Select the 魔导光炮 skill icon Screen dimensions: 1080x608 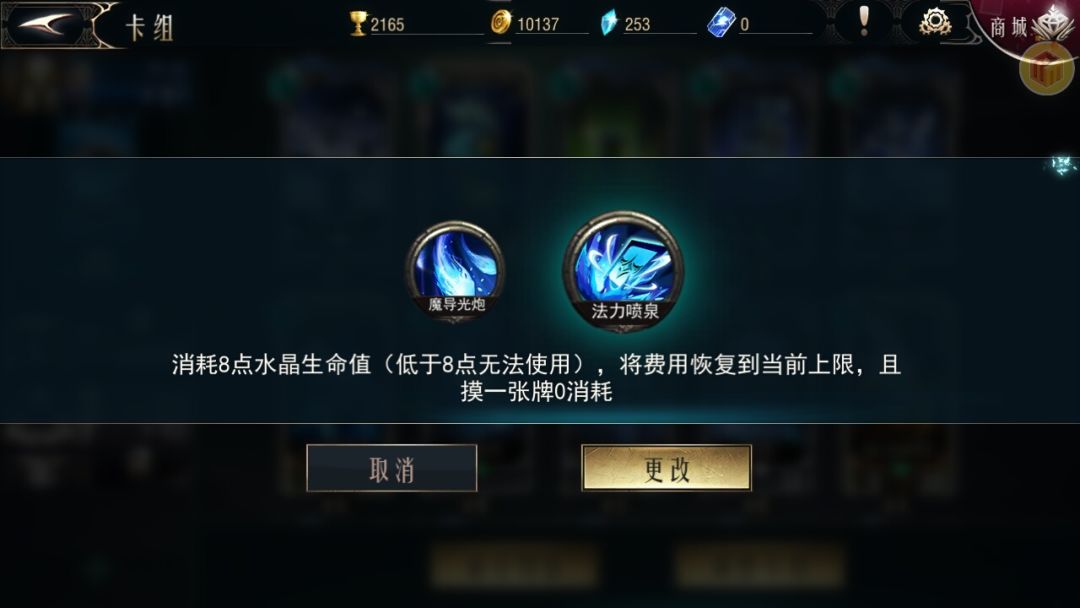click(455, 271)
